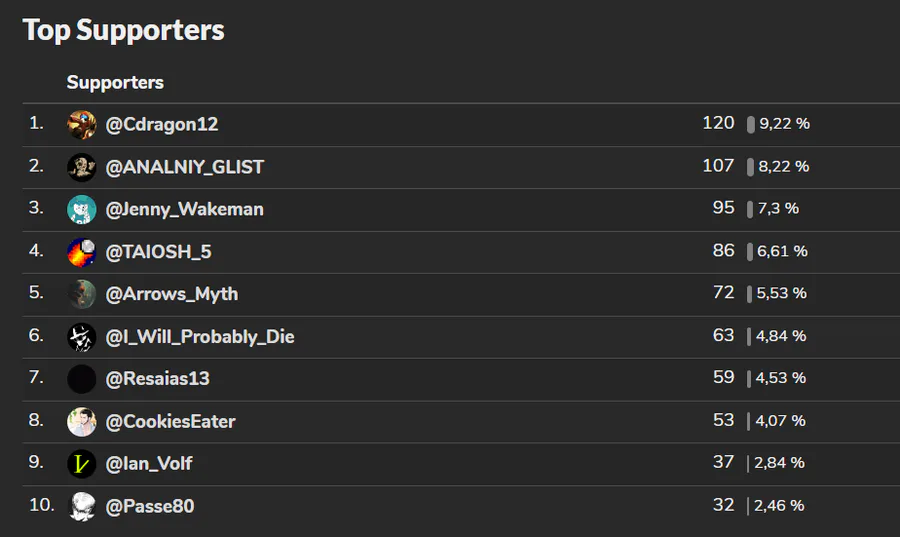Select the 8,22 % bar for ANALNIY_GLIST

tap(750, 167)
